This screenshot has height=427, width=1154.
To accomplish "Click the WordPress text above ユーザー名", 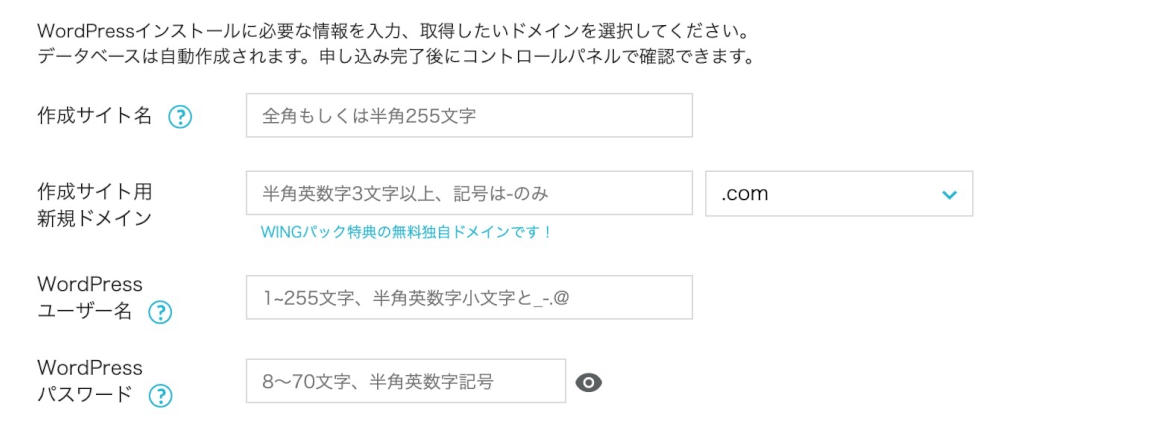I will pyautogui.click(x=90, y=284).
